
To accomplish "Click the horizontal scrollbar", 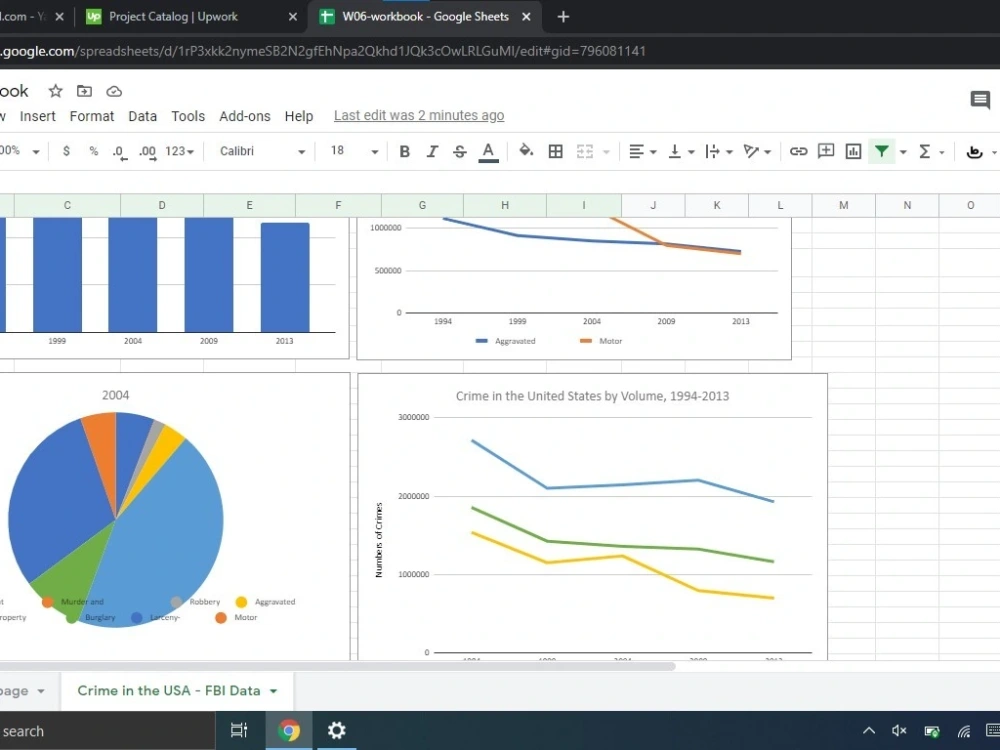I will 337,666.
